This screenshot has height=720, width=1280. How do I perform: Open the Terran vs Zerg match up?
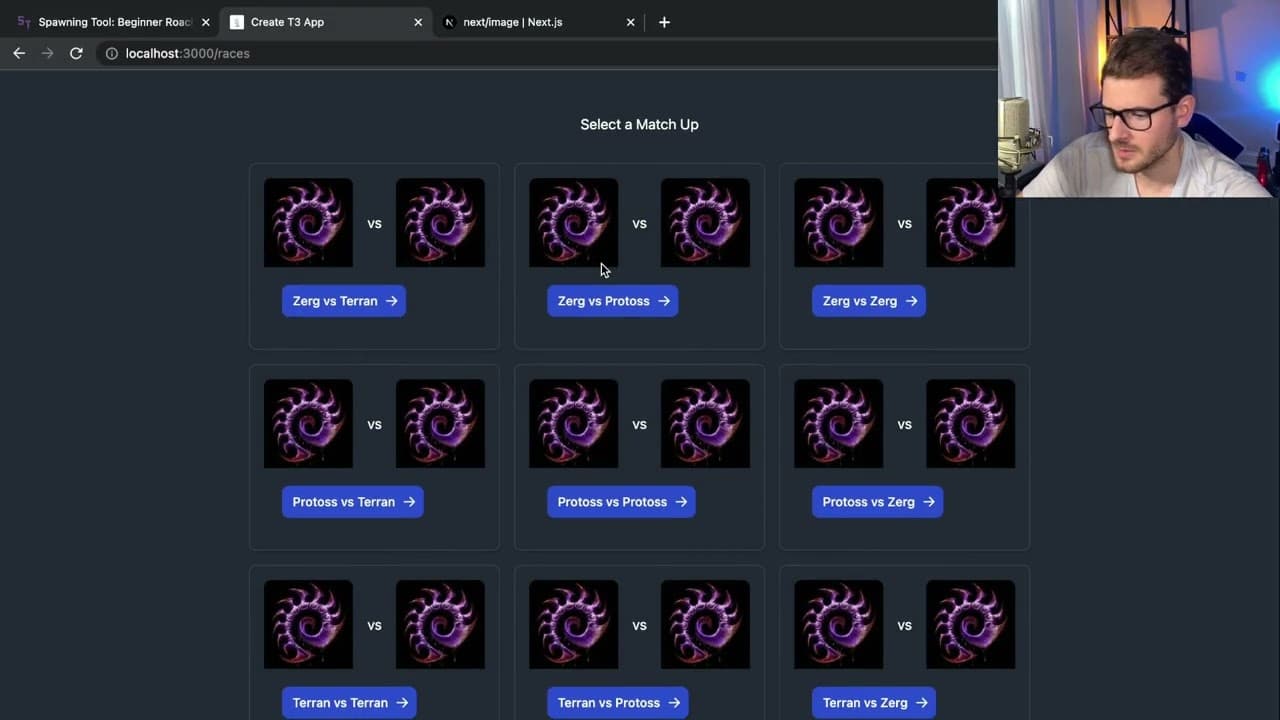(x=874, y=703)
